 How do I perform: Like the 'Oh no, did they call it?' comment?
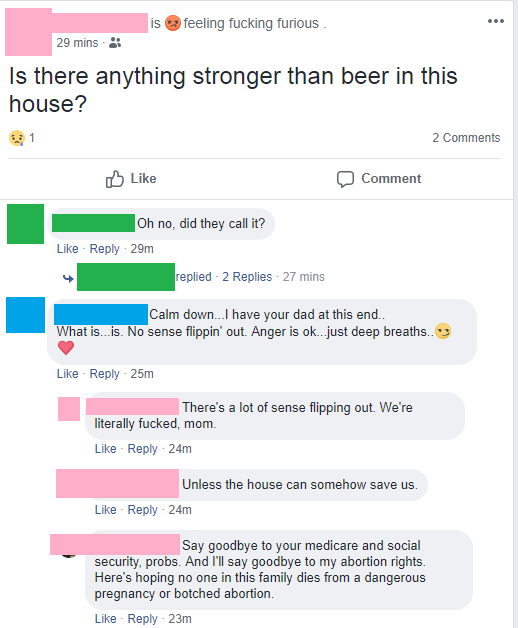(x=67, y=249)
